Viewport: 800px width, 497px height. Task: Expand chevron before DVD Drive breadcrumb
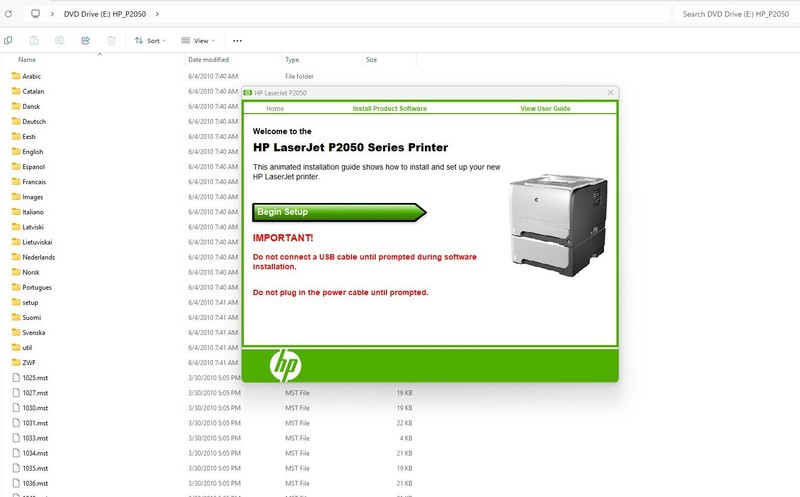[52, 14]
